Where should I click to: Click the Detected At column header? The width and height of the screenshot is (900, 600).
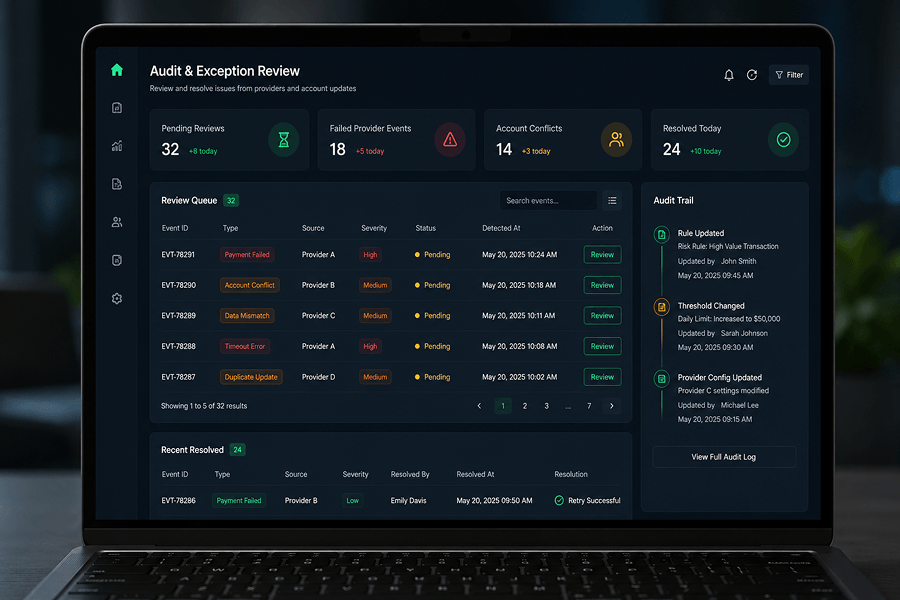click(501, 228)
